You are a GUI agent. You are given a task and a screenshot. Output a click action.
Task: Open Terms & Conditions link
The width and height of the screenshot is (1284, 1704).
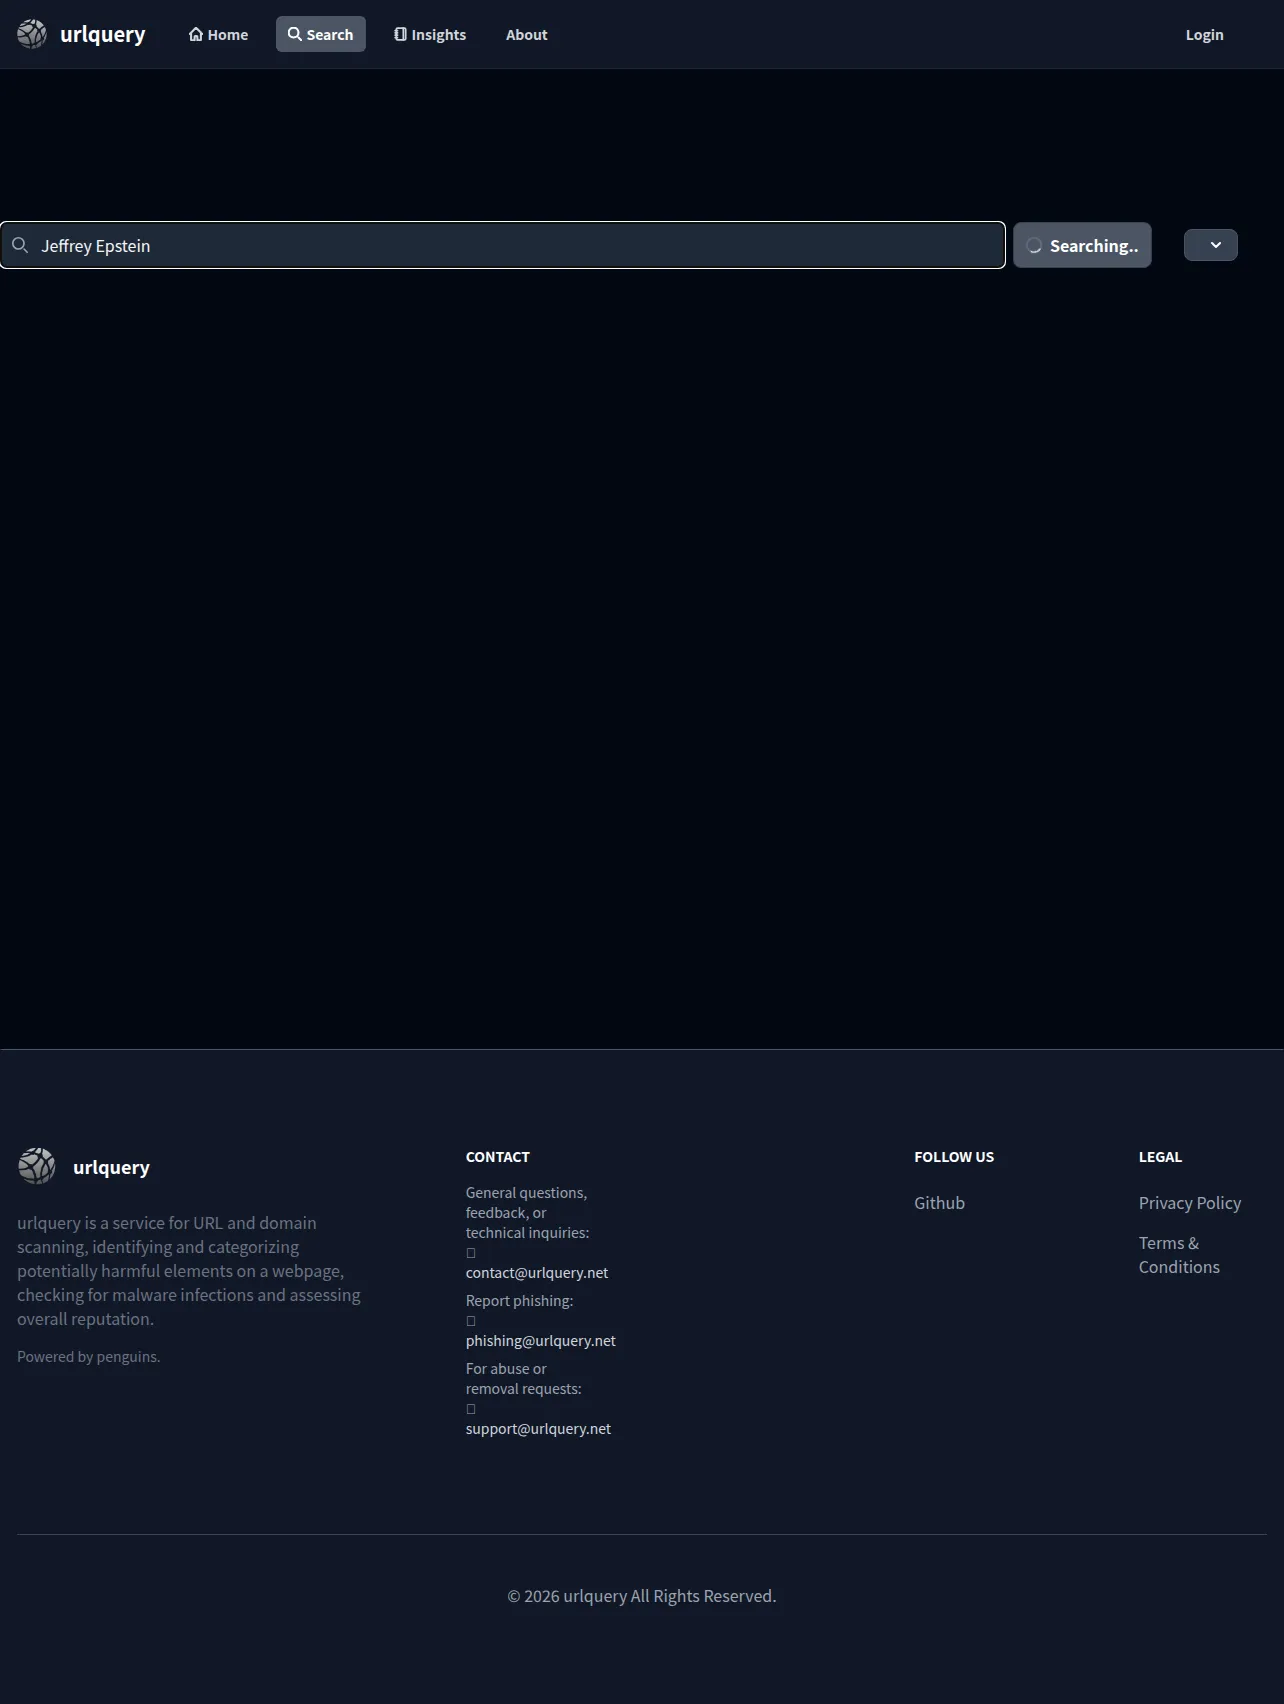(x=1179, y=1255)
